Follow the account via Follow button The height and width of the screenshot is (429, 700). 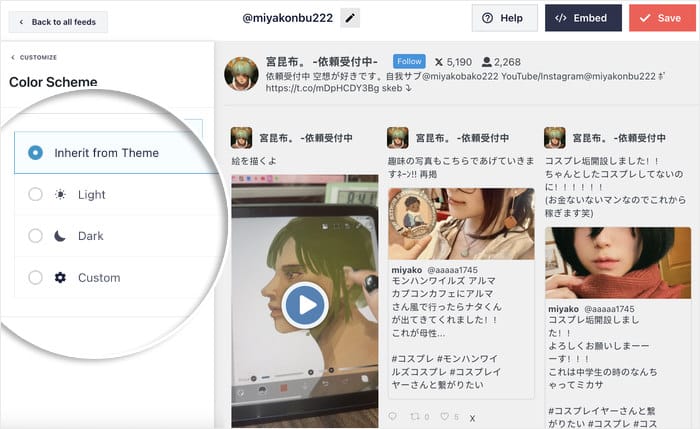[409, 61]
